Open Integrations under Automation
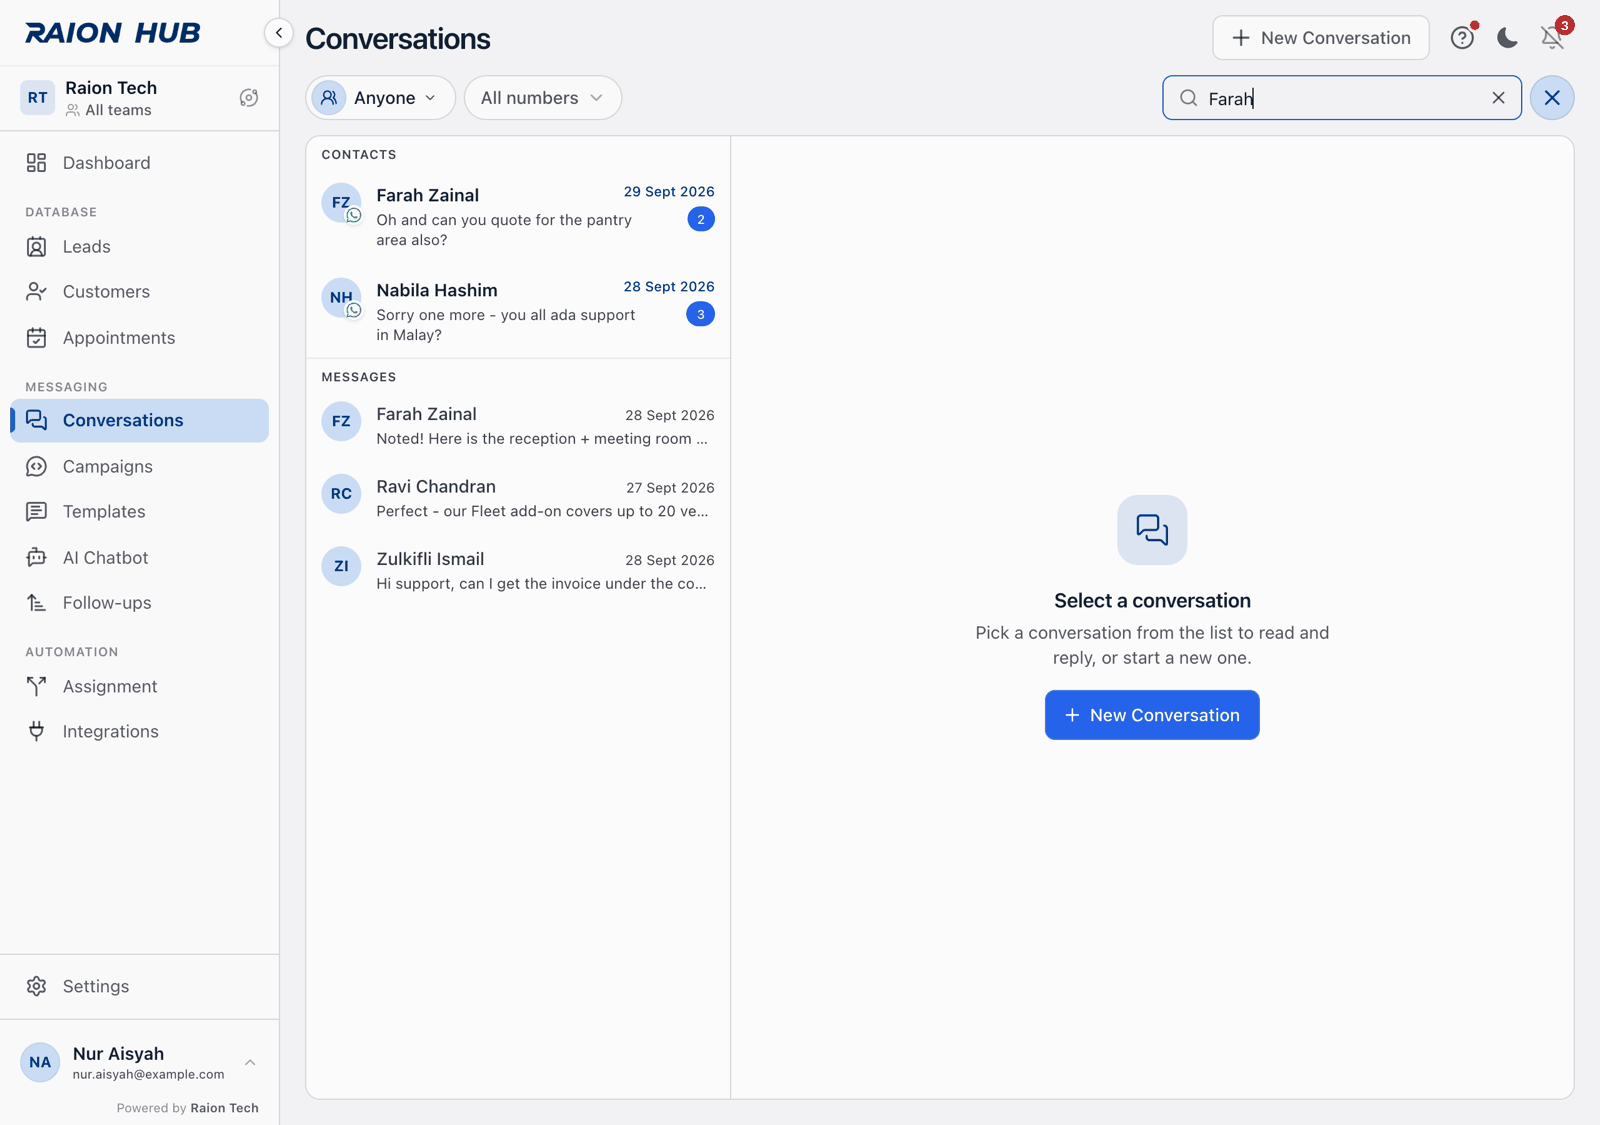 coord(140,732)
